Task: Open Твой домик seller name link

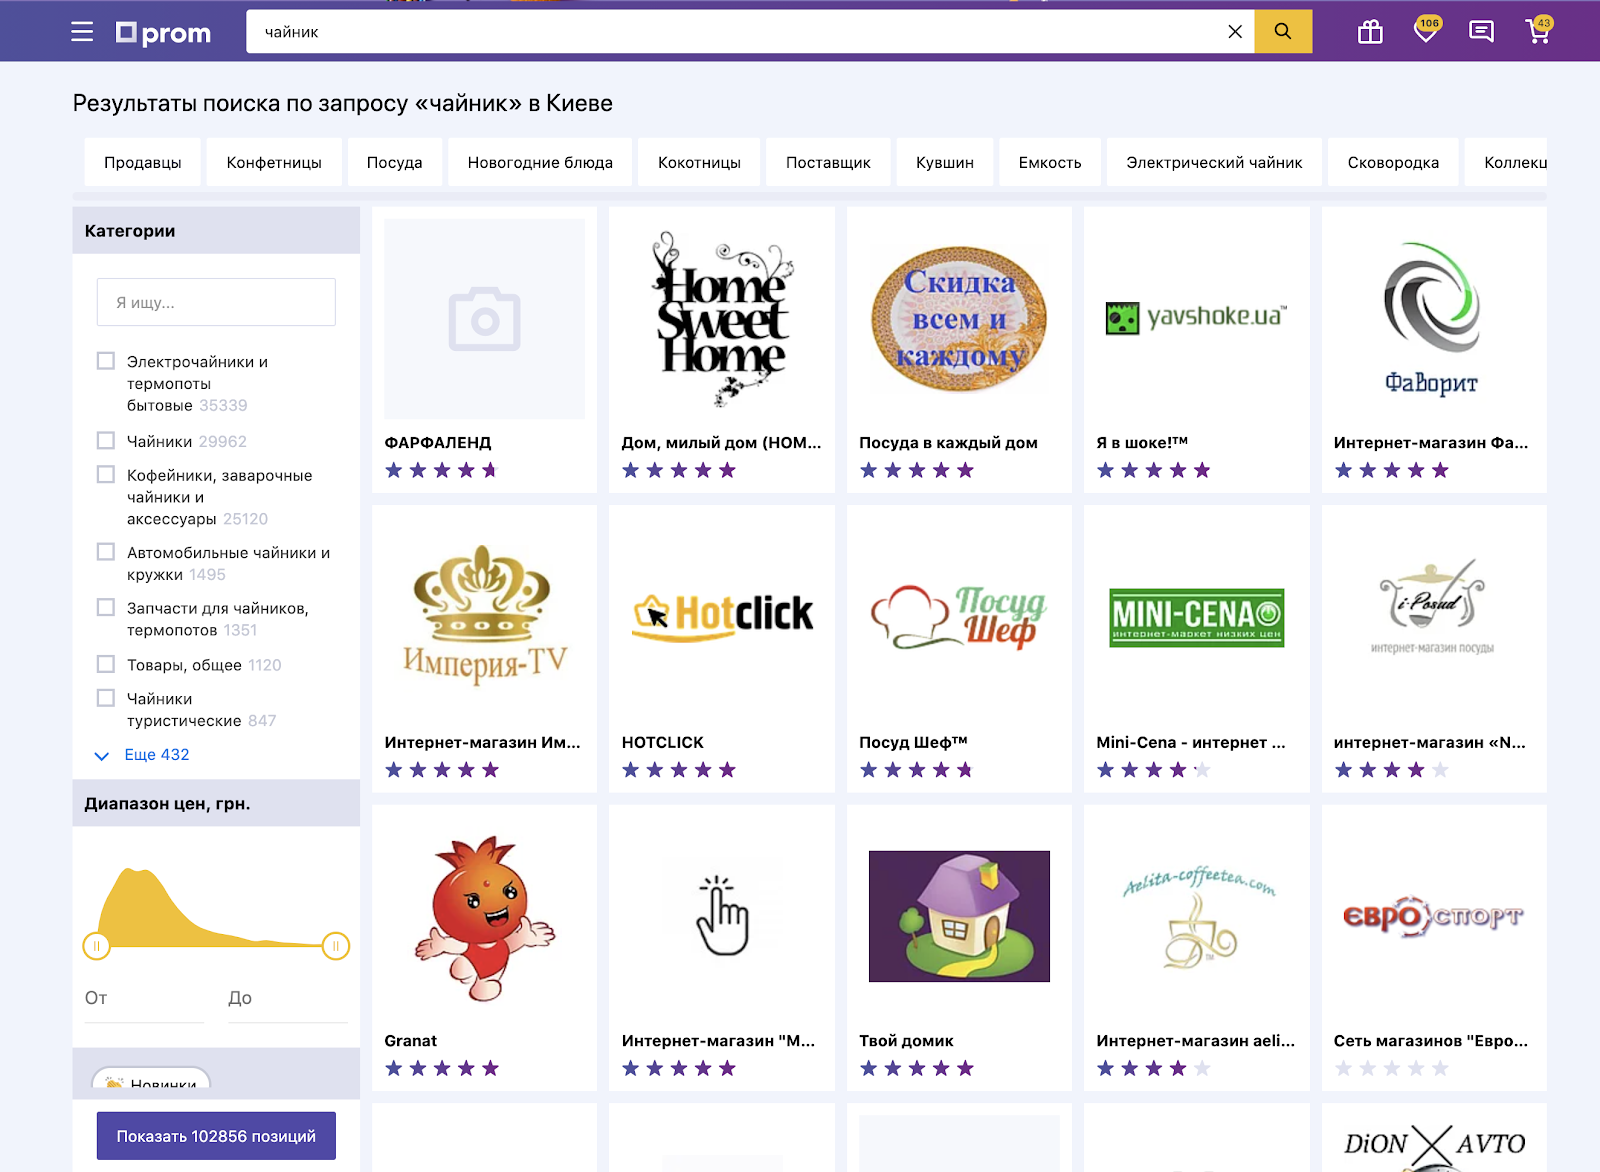Action: (906, 1041)
